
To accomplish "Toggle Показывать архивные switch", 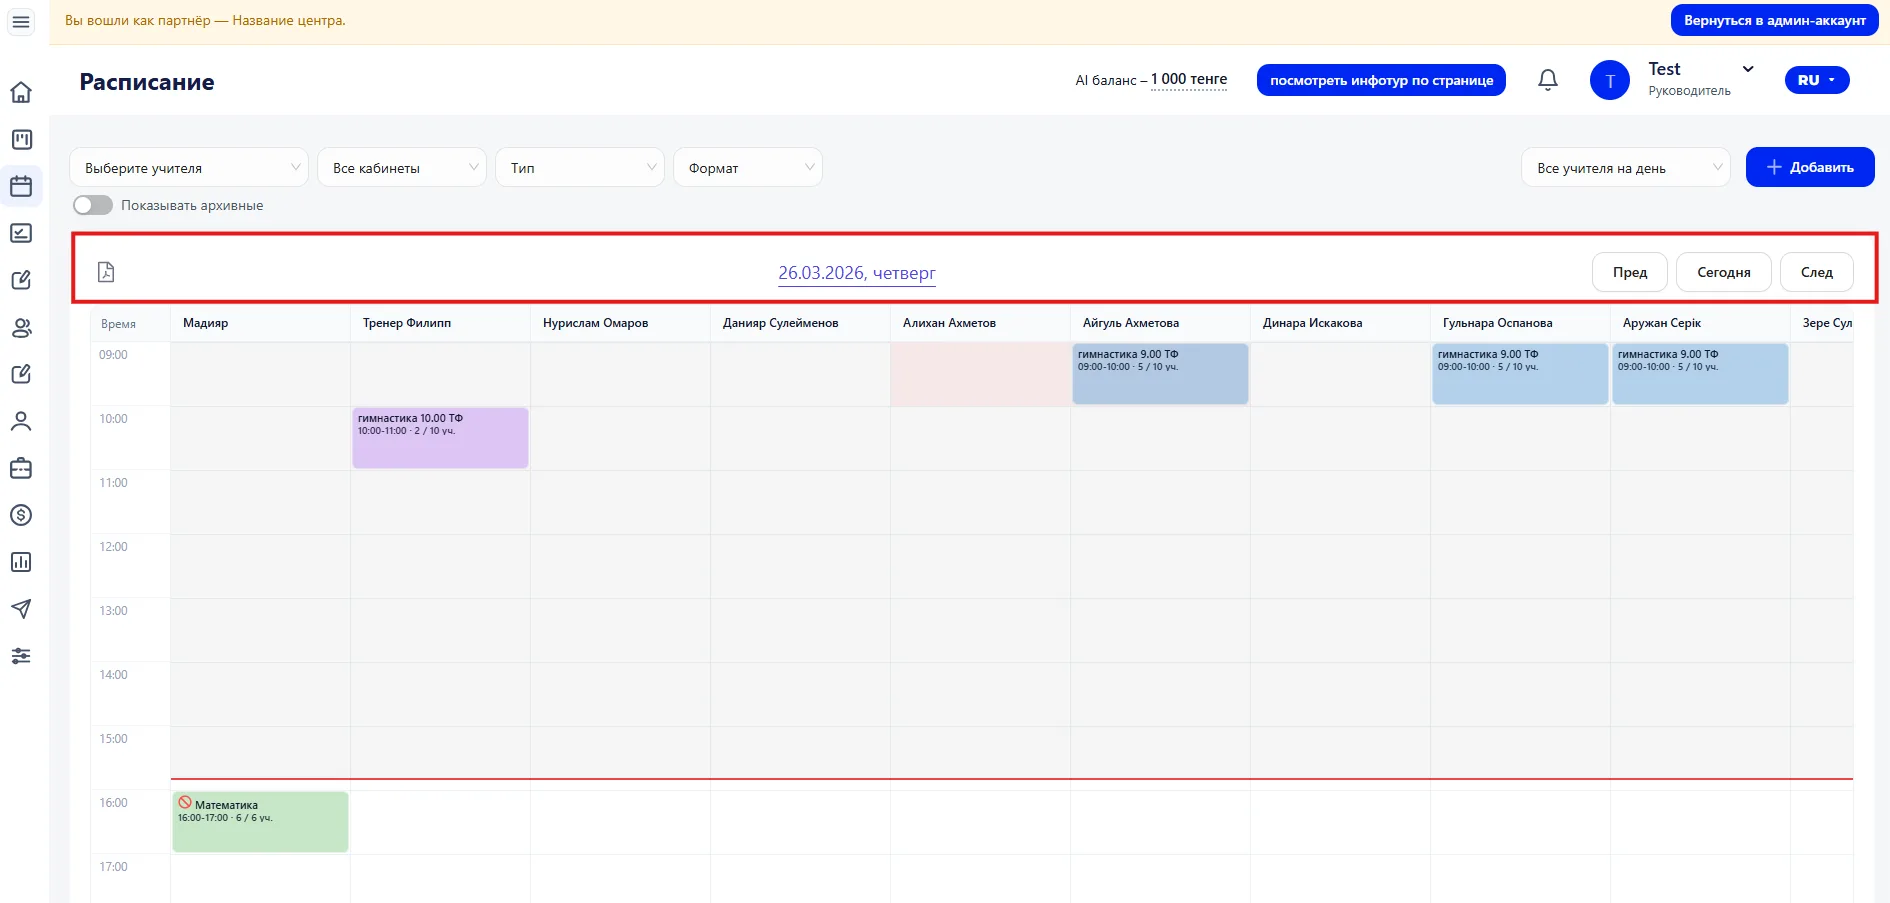I will [93, 205].
